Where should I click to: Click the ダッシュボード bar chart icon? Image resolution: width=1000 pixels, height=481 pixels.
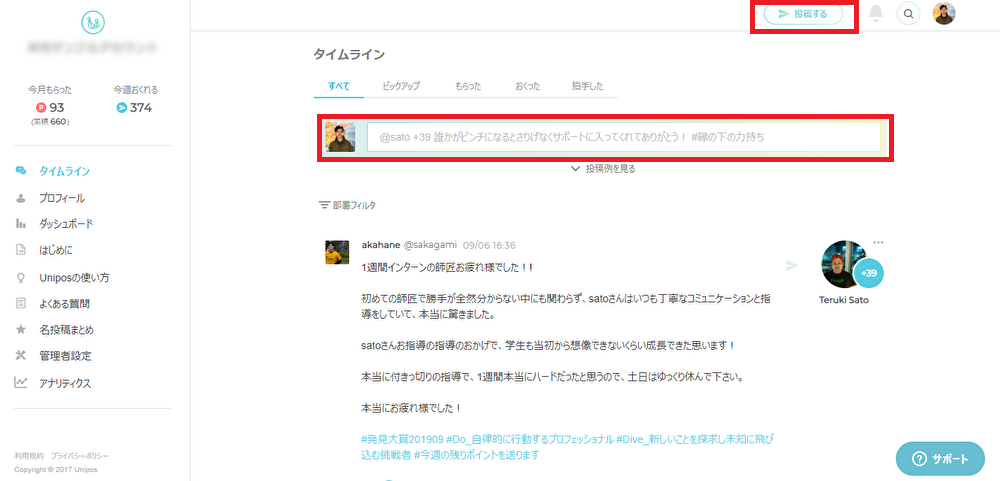tap(21, 224)
